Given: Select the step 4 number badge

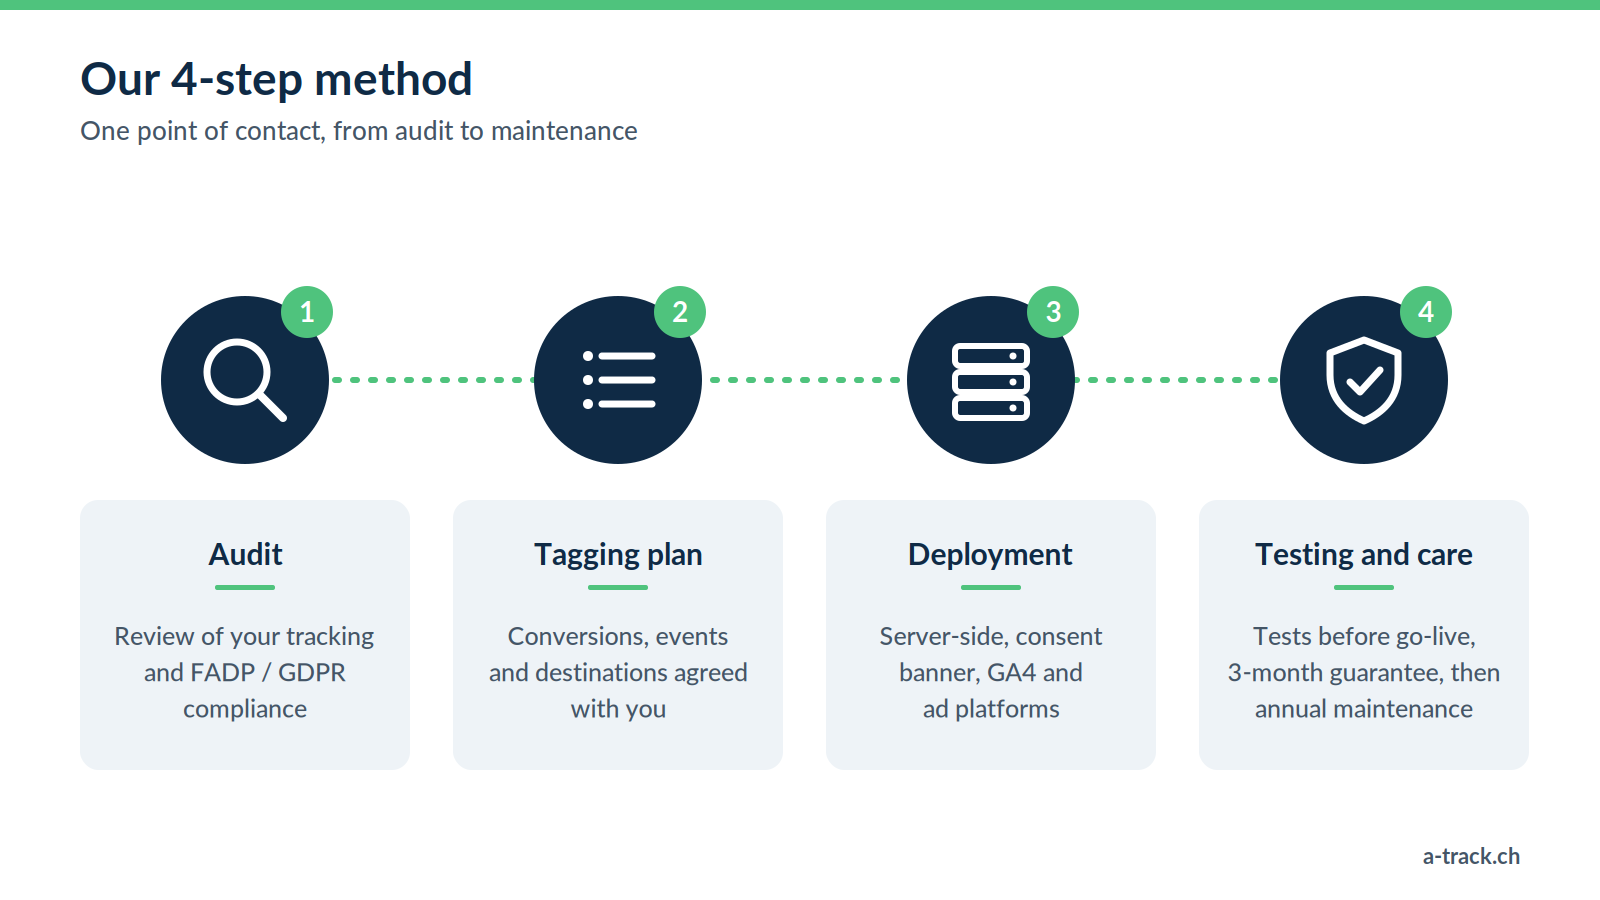Looking at the screenshot, I should pyautogui.click(x=1426, y=312).
